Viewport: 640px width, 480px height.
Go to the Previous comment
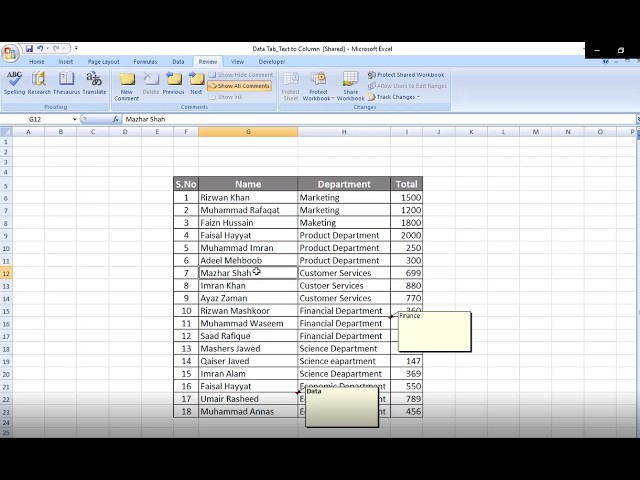pyautogui.click(x=173, y=83)
